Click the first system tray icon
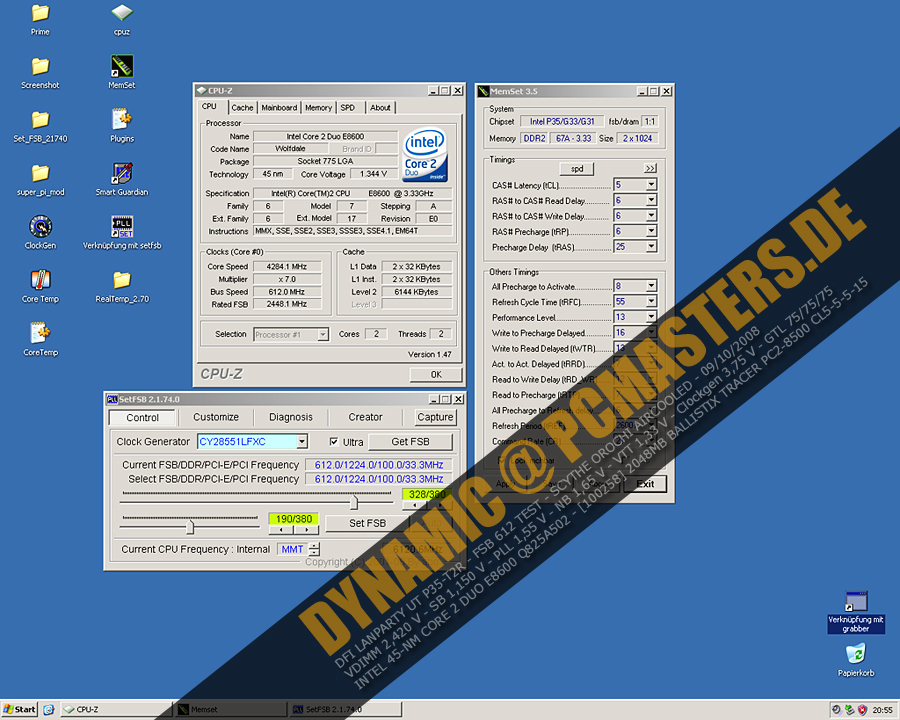This screenshot has height=720, width=900. click(x=836, y=710)
